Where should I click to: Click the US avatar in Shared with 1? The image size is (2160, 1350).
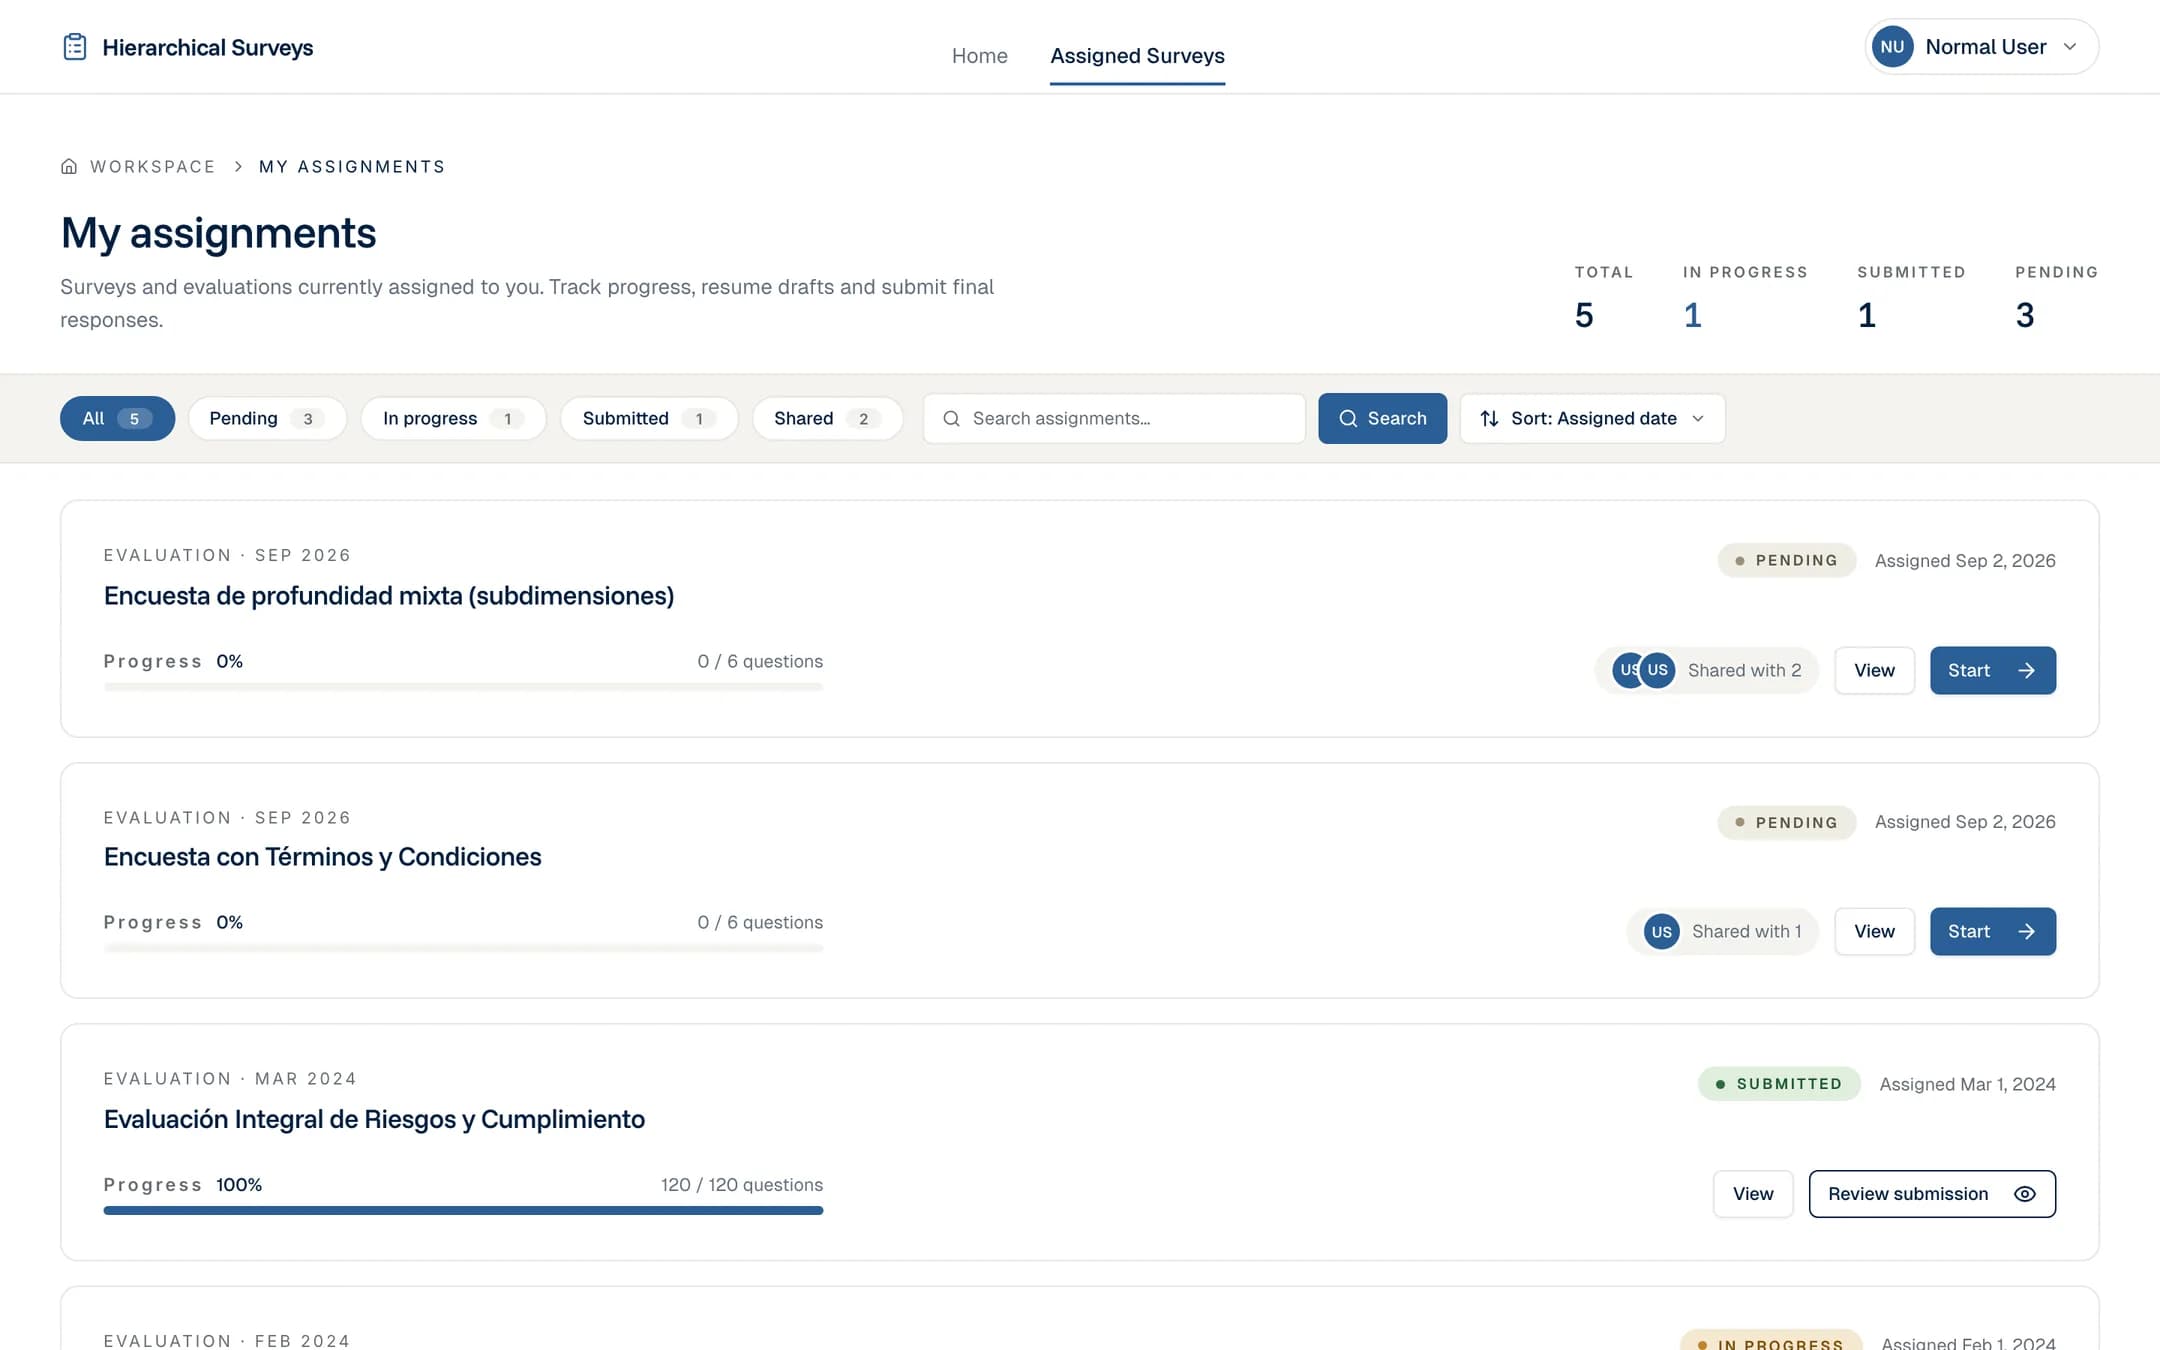point(1662,931)
